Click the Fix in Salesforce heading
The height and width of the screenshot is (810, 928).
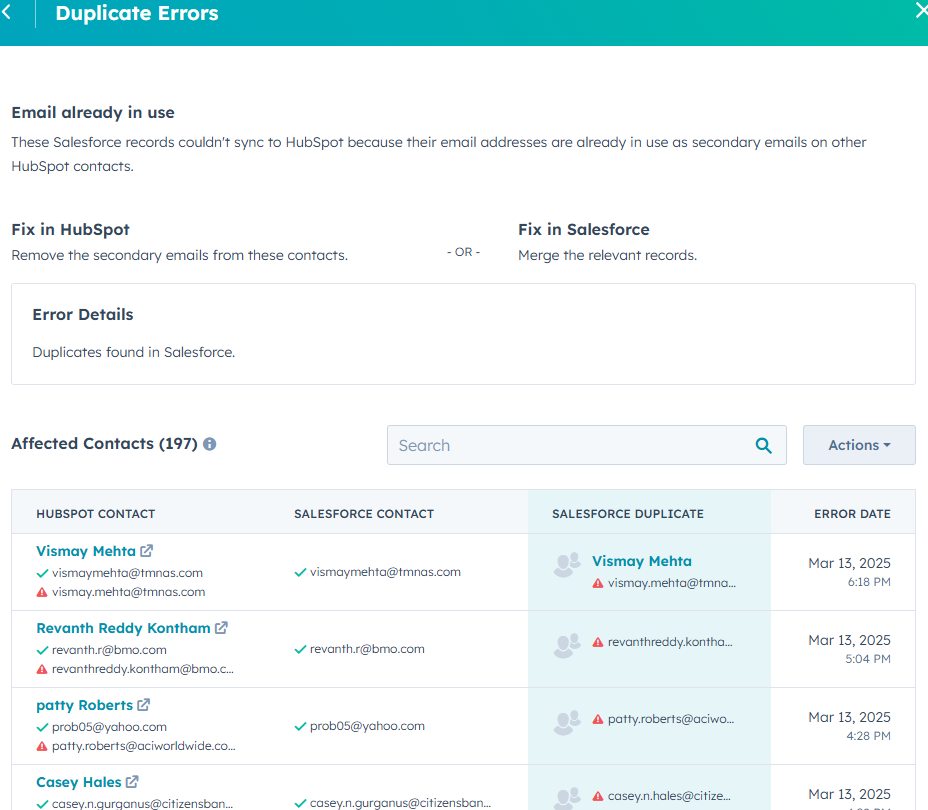click(584, 230)
